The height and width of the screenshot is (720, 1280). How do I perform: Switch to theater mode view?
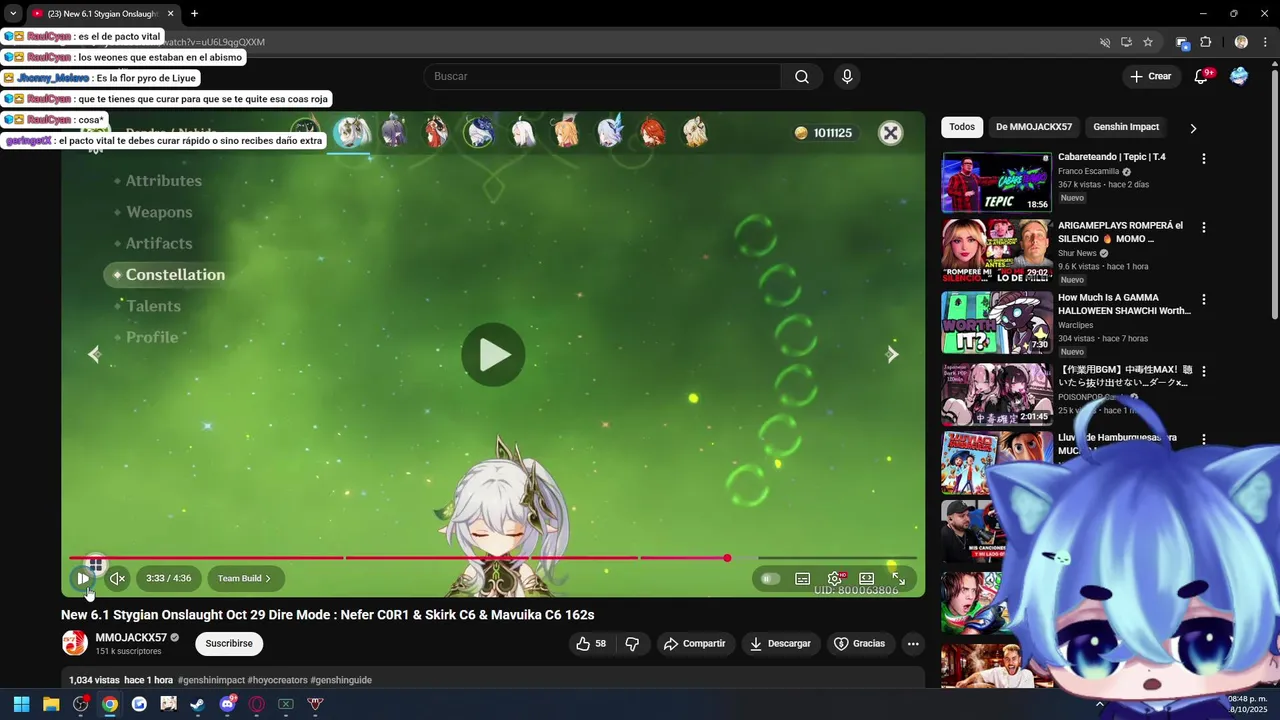click(866, 578)
